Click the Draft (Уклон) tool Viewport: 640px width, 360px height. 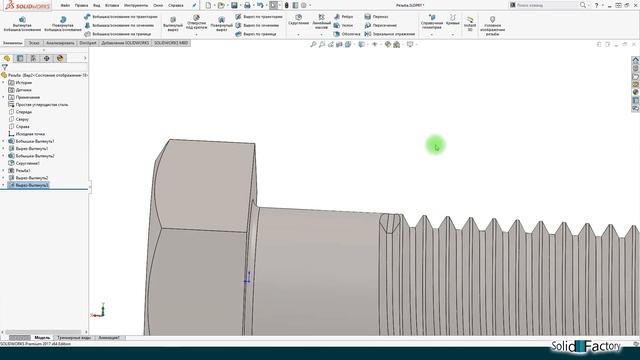click(x=343, y=25)
